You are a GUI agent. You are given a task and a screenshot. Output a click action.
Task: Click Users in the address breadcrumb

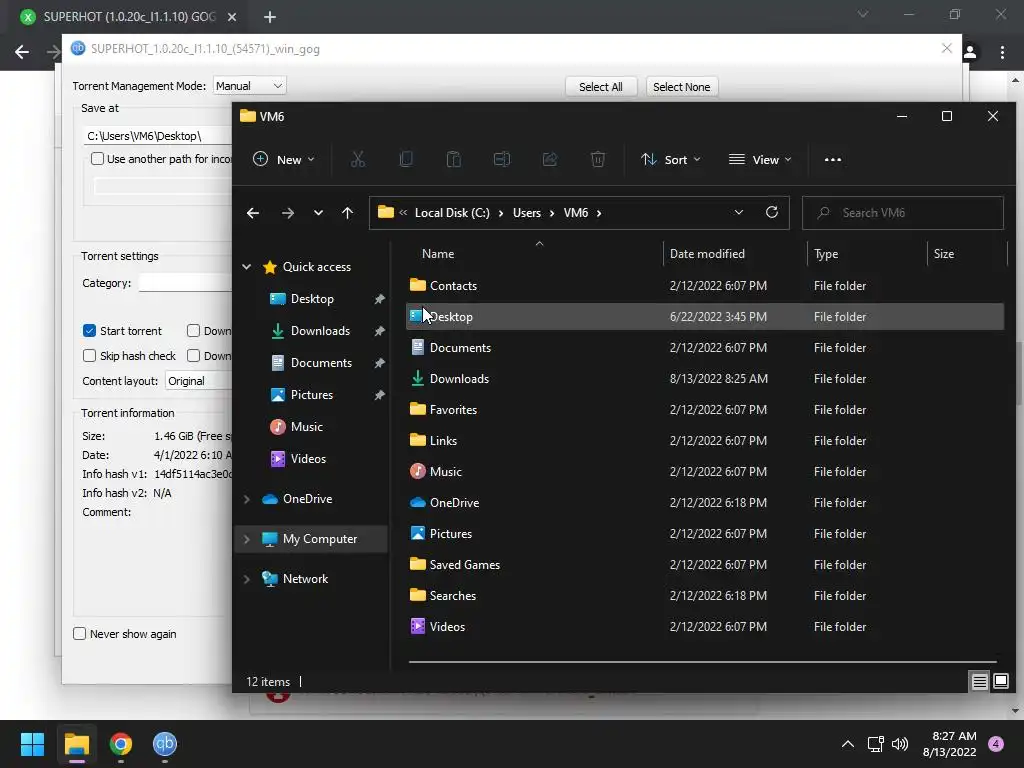click(x=526, y=213)
